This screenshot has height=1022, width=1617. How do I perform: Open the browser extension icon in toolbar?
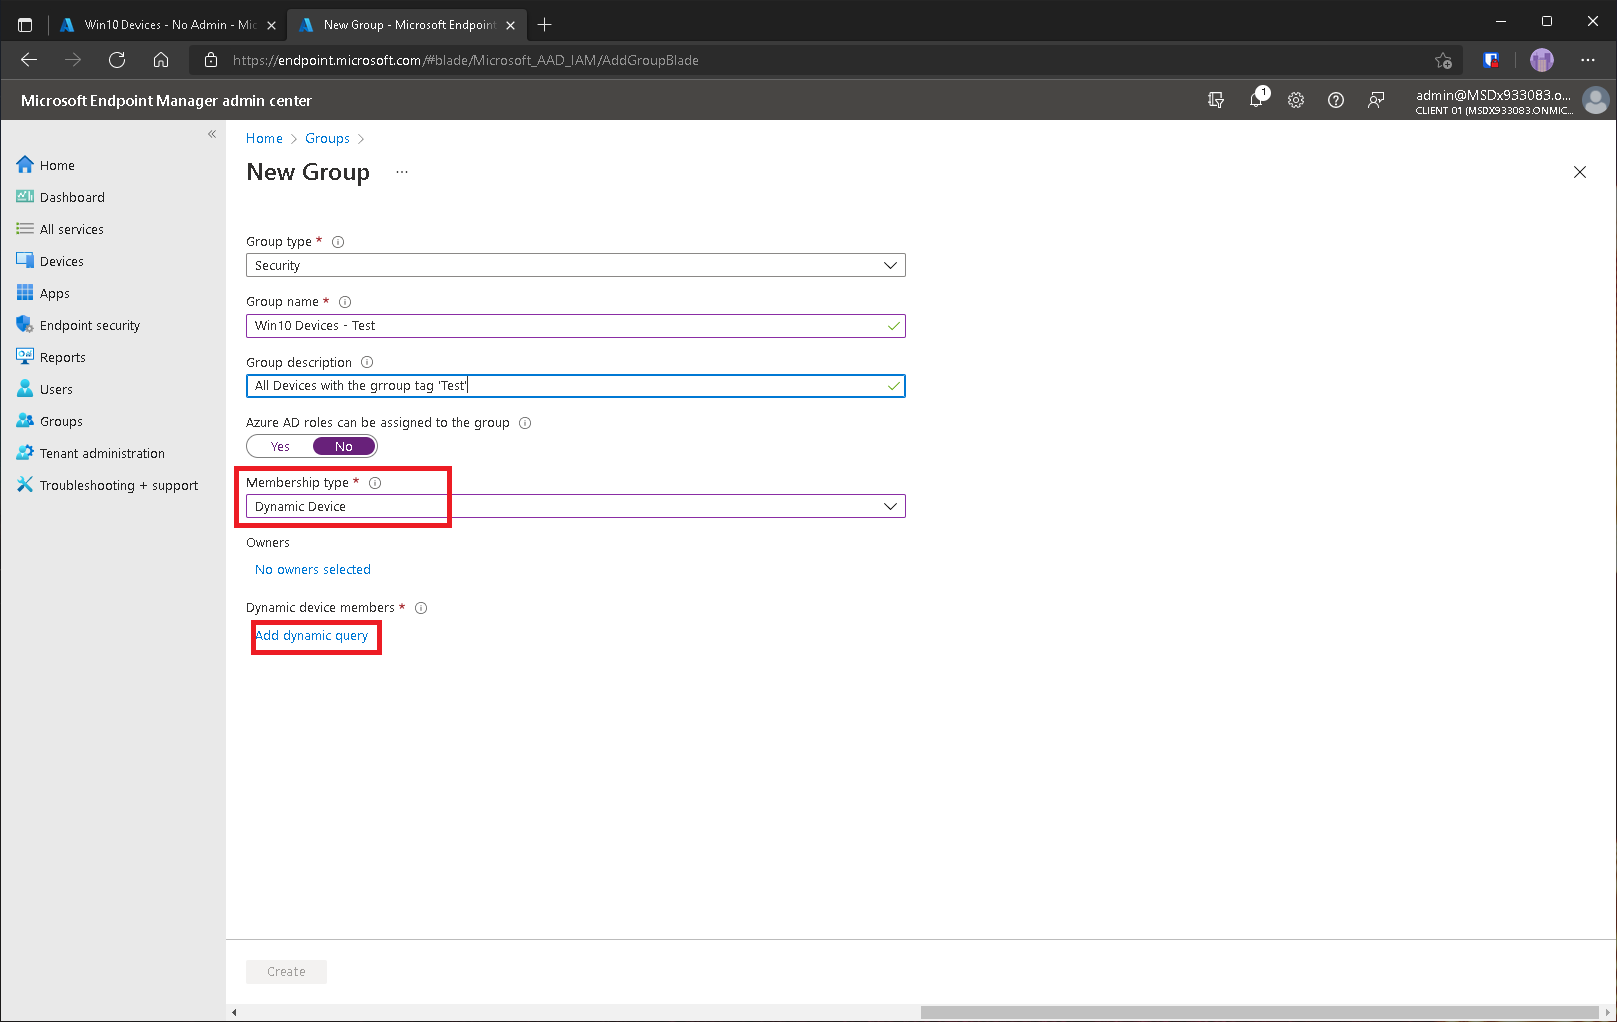[x=1491, y=60]
